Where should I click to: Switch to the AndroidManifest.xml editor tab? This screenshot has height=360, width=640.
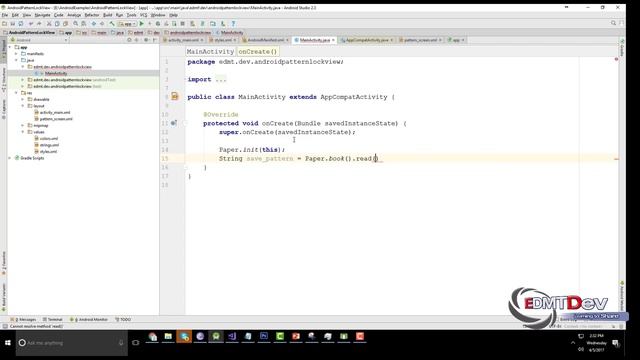coord(265,40)
